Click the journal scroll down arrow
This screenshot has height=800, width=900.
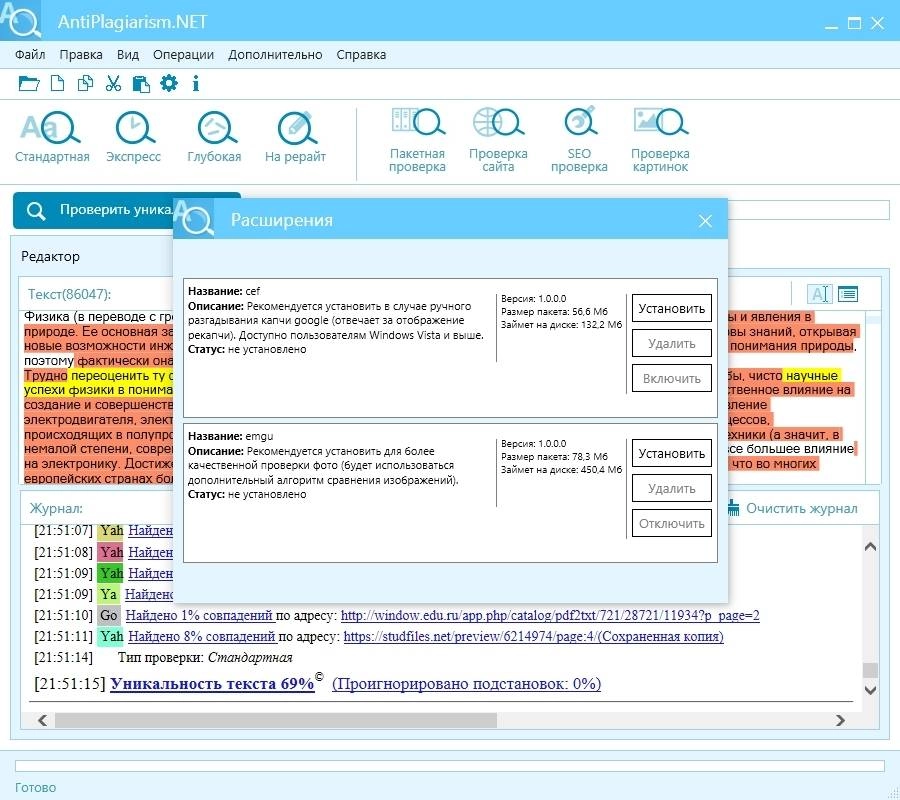870,690
